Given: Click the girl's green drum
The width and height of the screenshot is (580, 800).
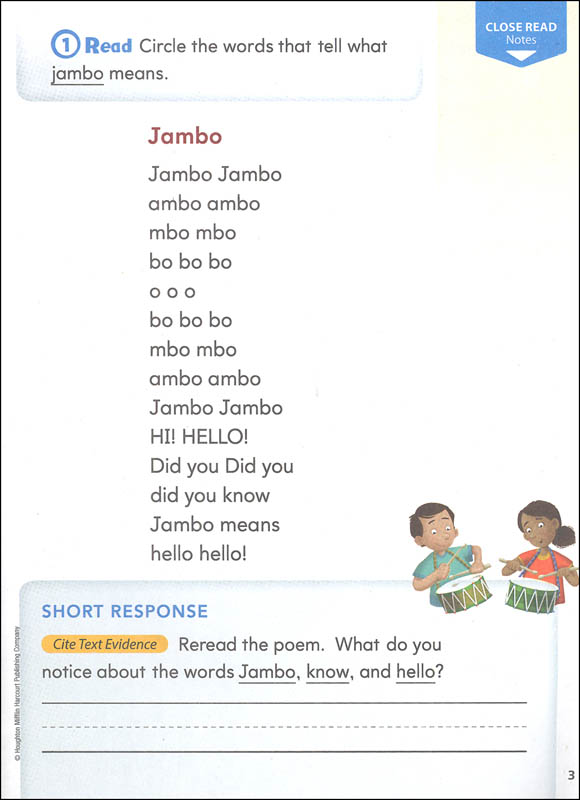Looking at the screenshot, I should pyautogui.click(x=532, y=595).
